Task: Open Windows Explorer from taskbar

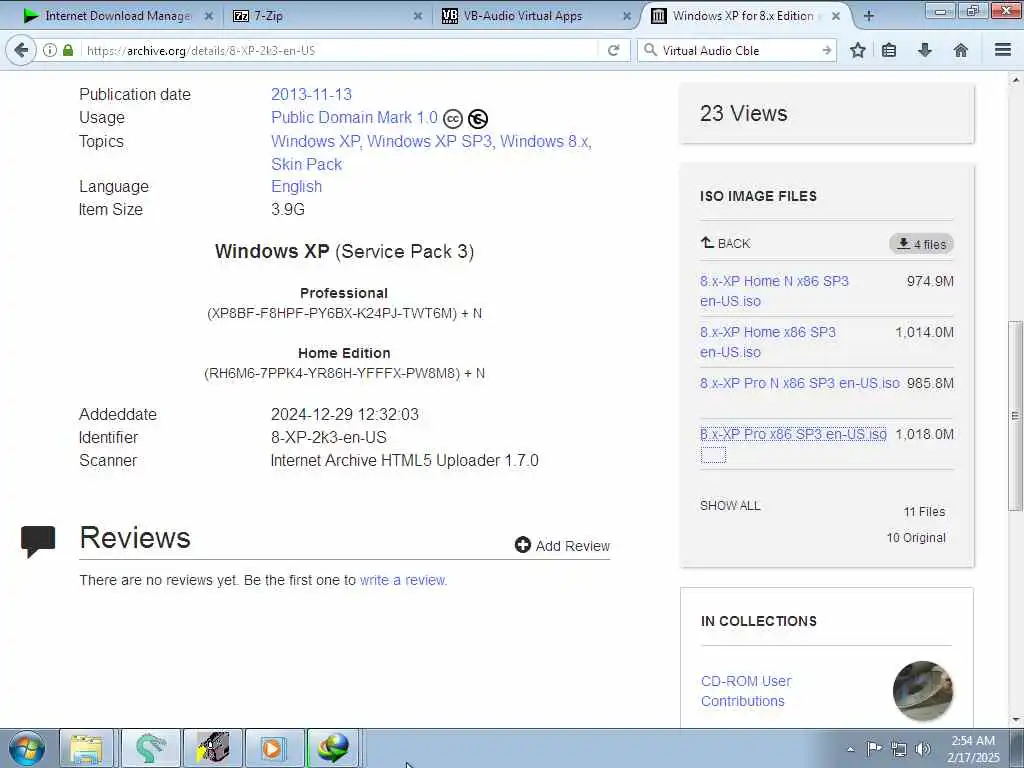Action: (86, 748)
